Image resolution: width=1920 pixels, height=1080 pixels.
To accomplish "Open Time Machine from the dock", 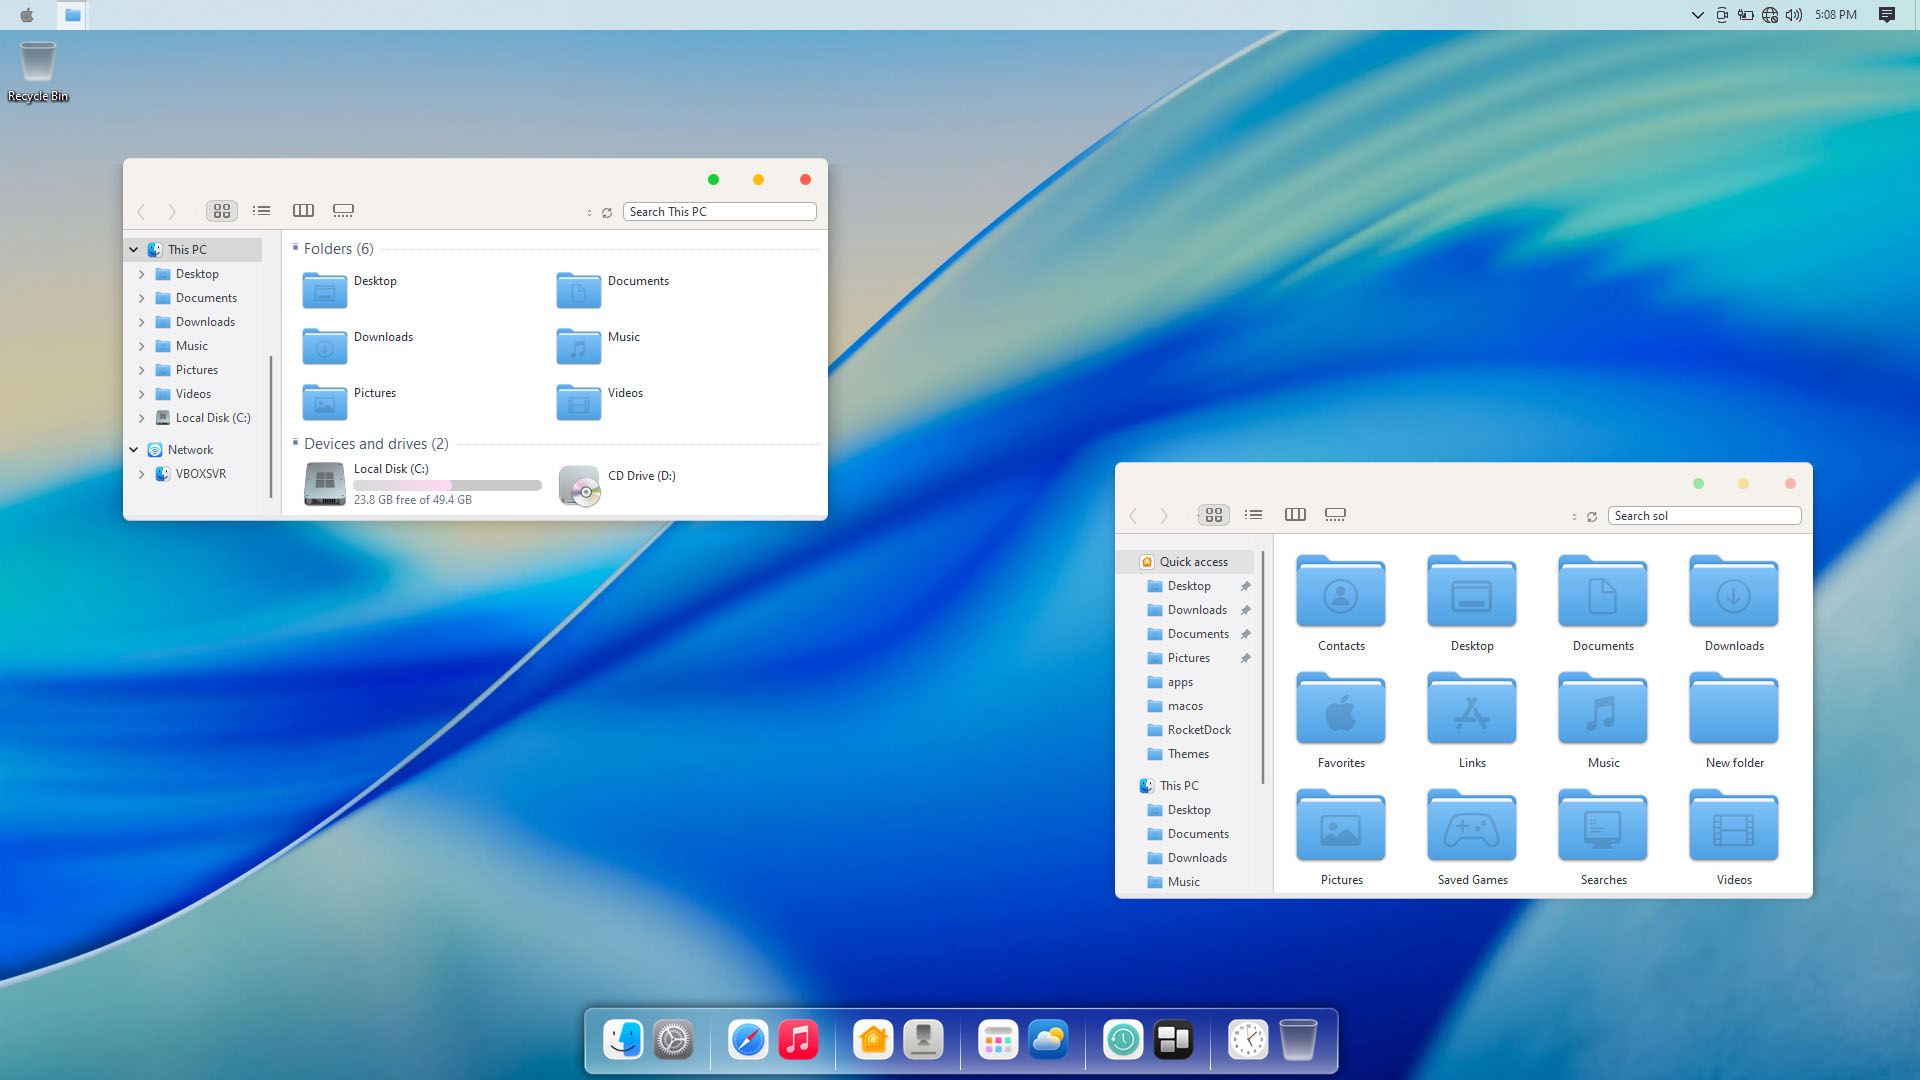I will click(1122, 1040).
